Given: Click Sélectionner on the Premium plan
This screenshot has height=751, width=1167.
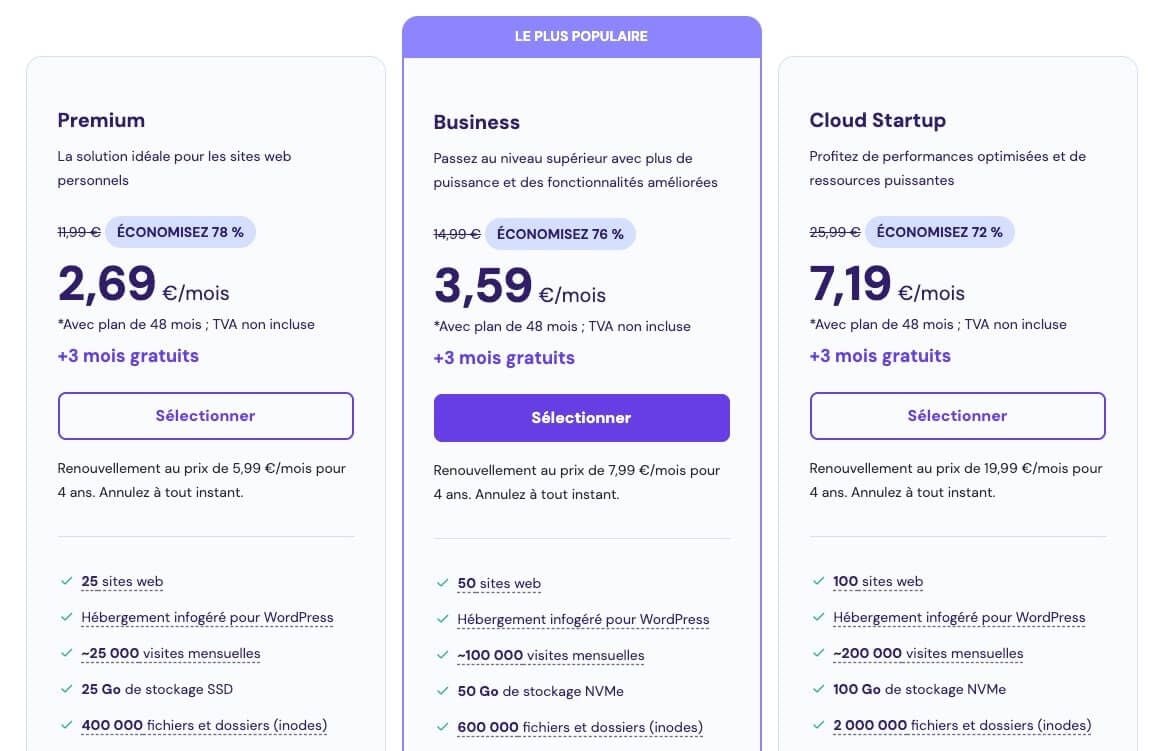Looking at the screenshot, I should pos(205,416).
